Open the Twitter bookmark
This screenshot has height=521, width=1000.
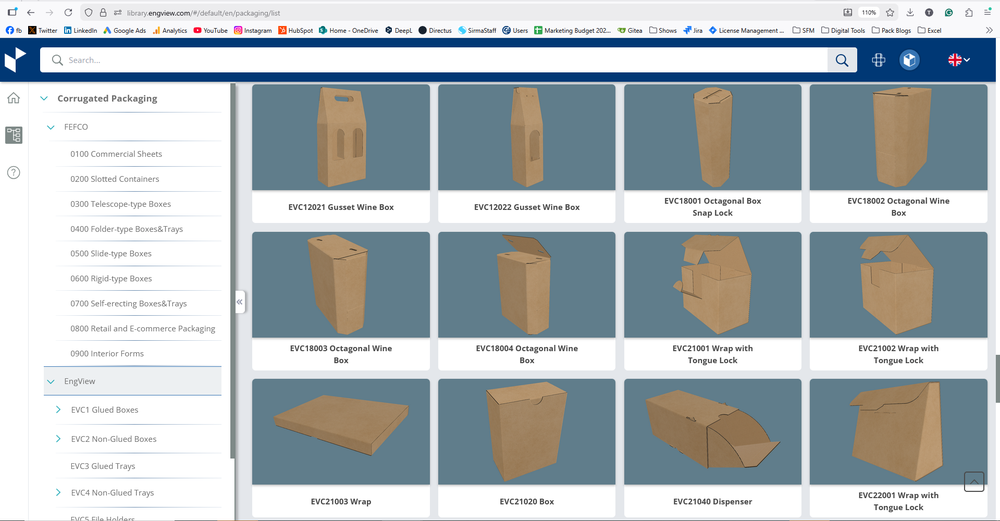pos(43,30)
